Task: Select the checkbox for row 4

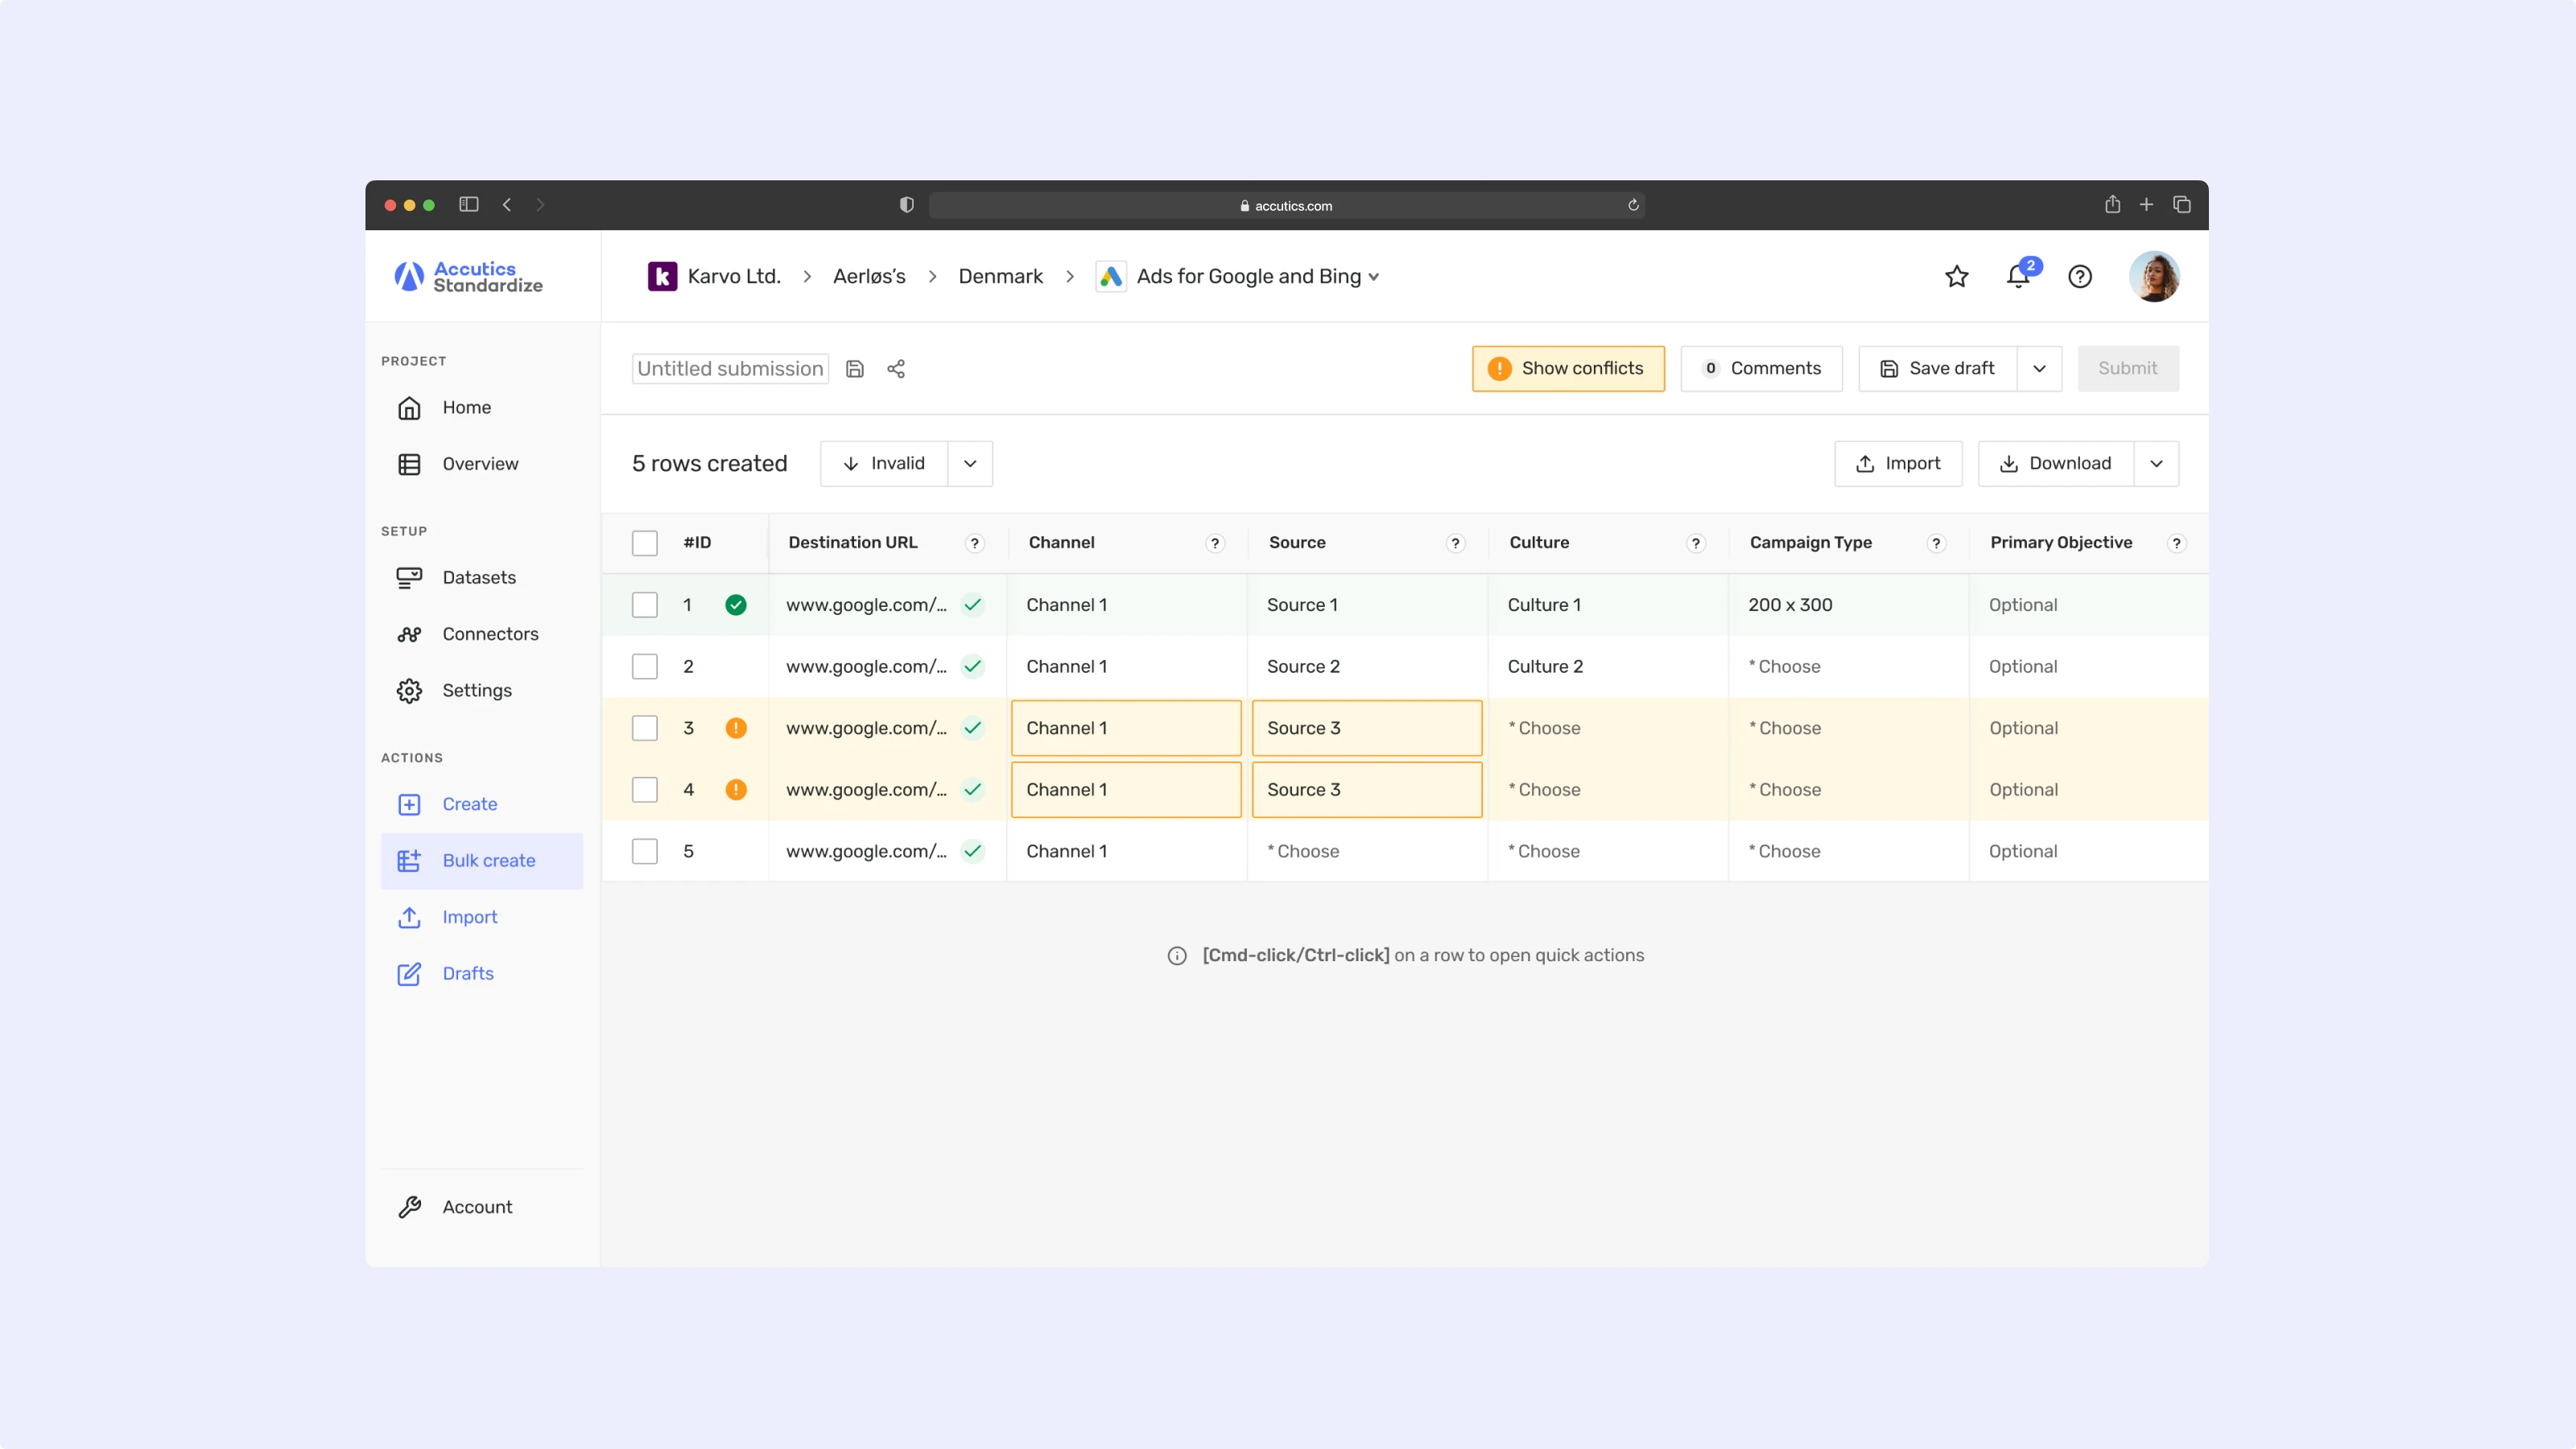Action: pos(645,790)
